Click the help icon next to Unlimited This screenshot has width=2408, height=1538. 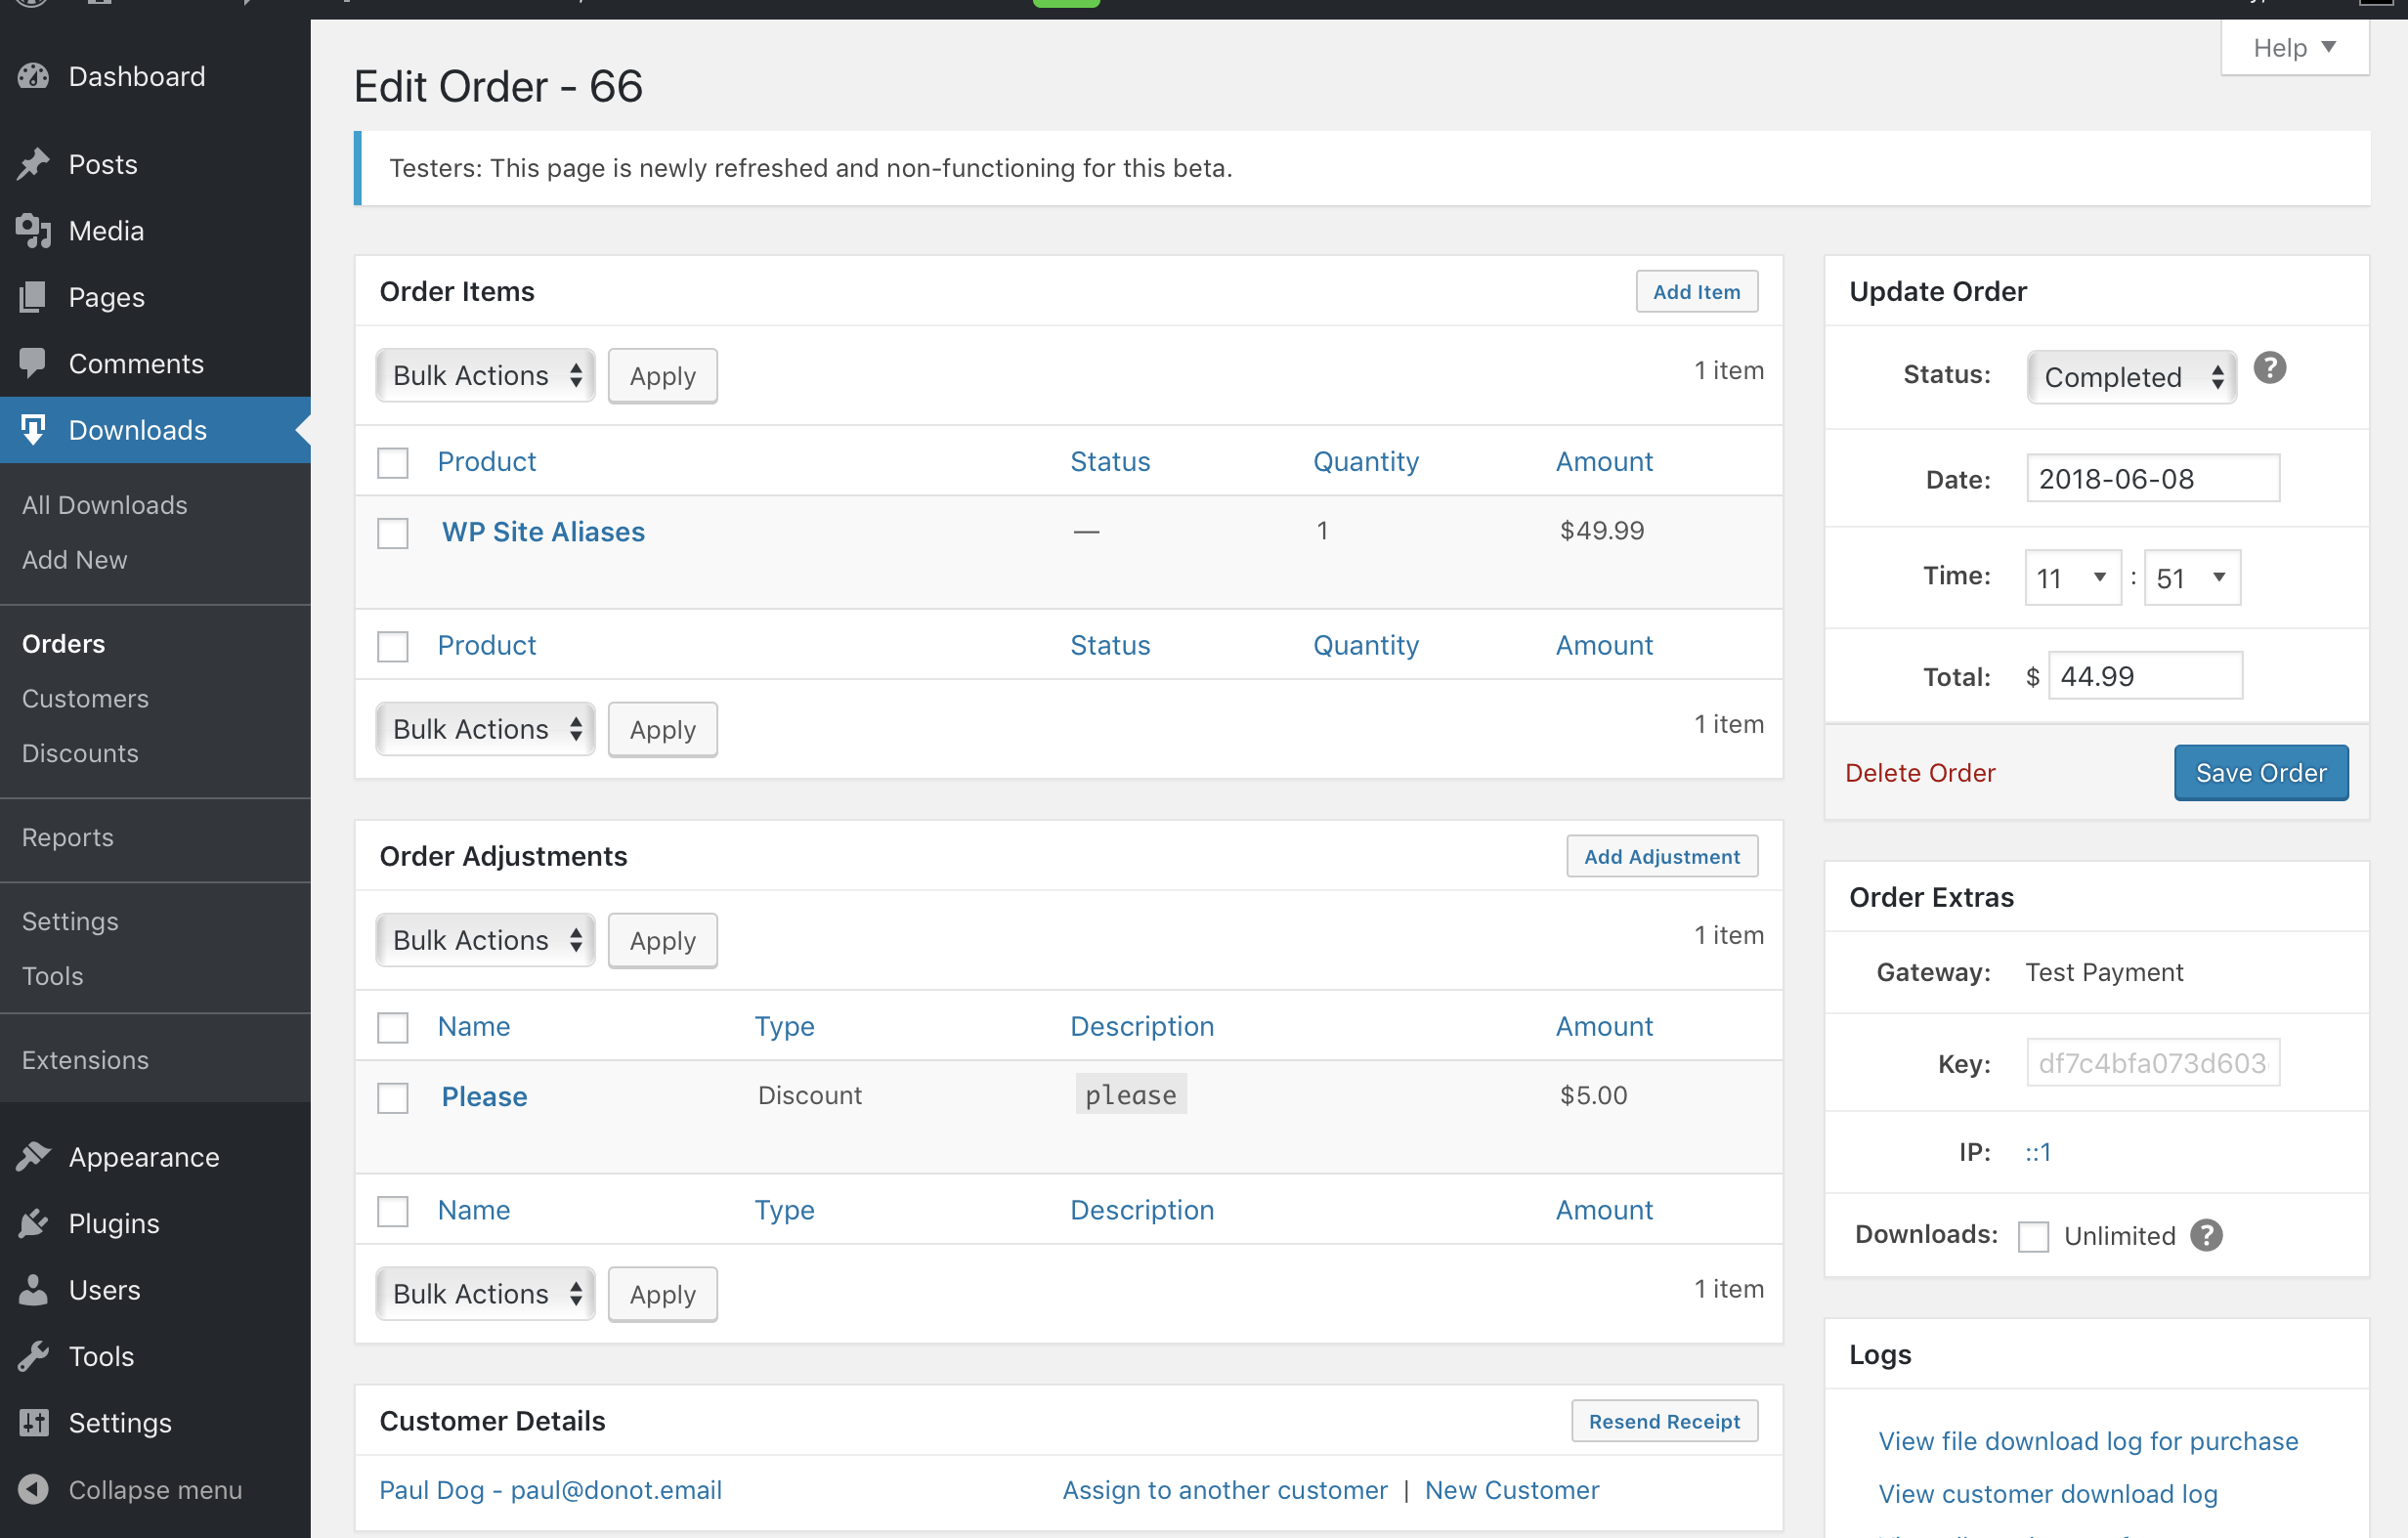pyautogui.click(x=2206, y=1236)
